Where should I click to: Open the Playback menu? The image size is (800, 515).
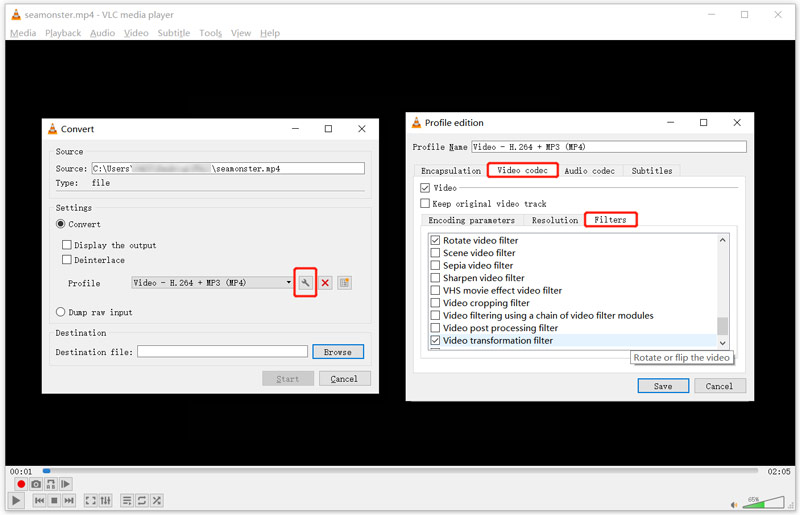(x=63, y=33)
